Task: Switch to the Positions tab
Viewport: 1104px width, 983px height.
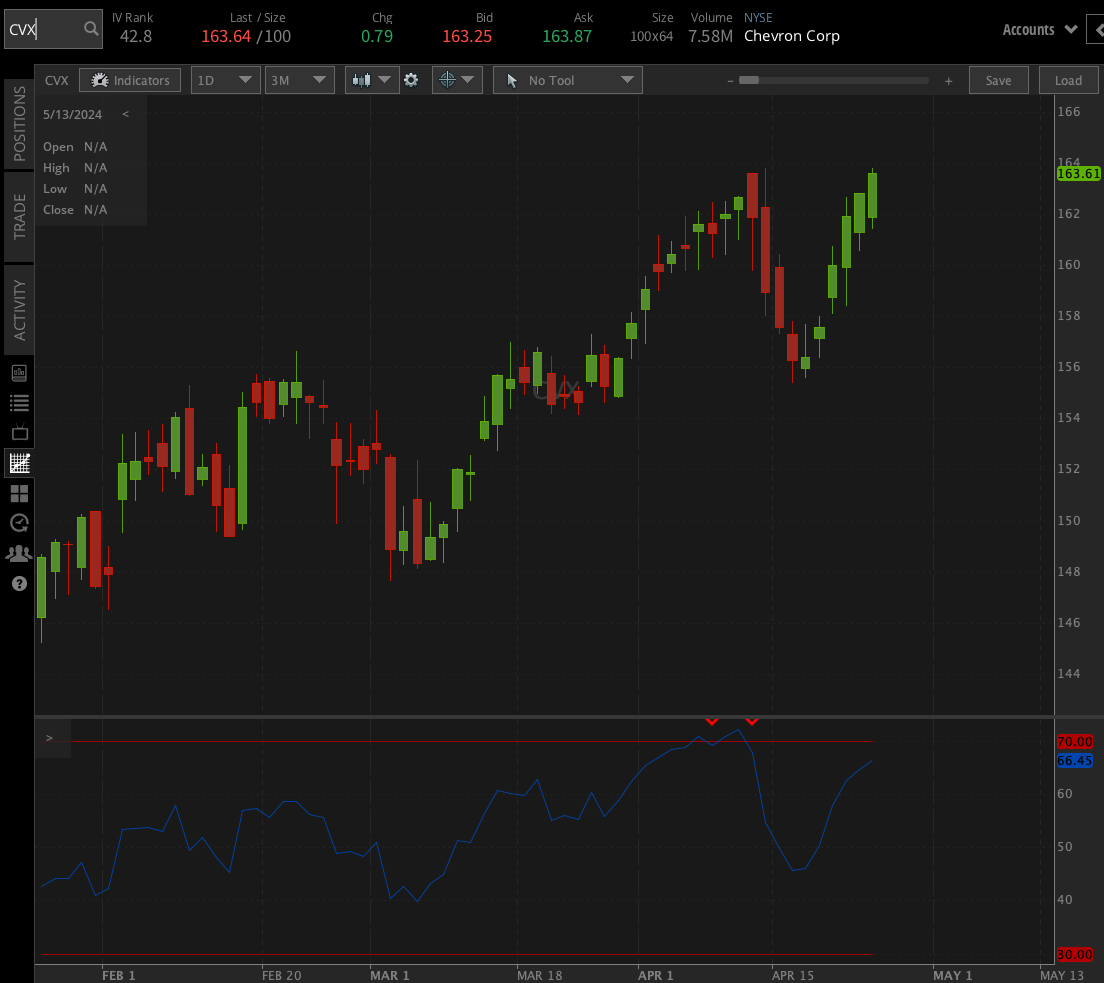Action: 19,124
